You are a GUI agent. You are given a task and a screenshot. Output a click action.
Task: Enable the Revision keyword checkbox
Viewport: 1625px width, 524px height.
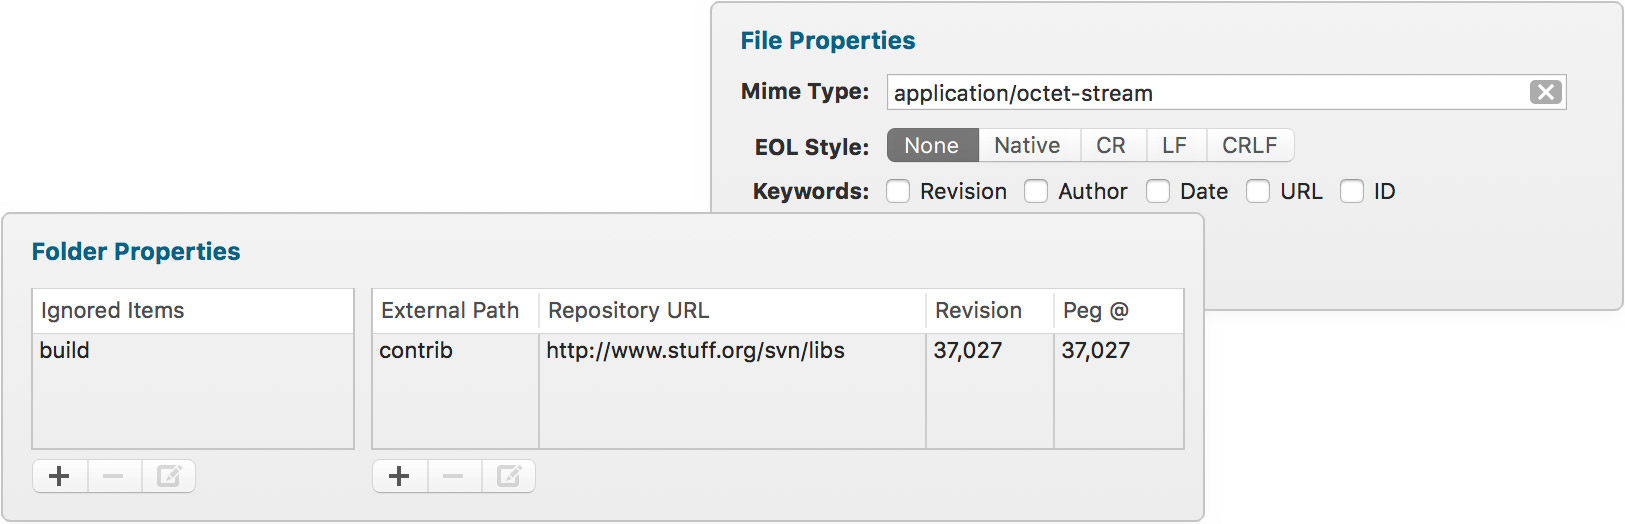point(898,191)
